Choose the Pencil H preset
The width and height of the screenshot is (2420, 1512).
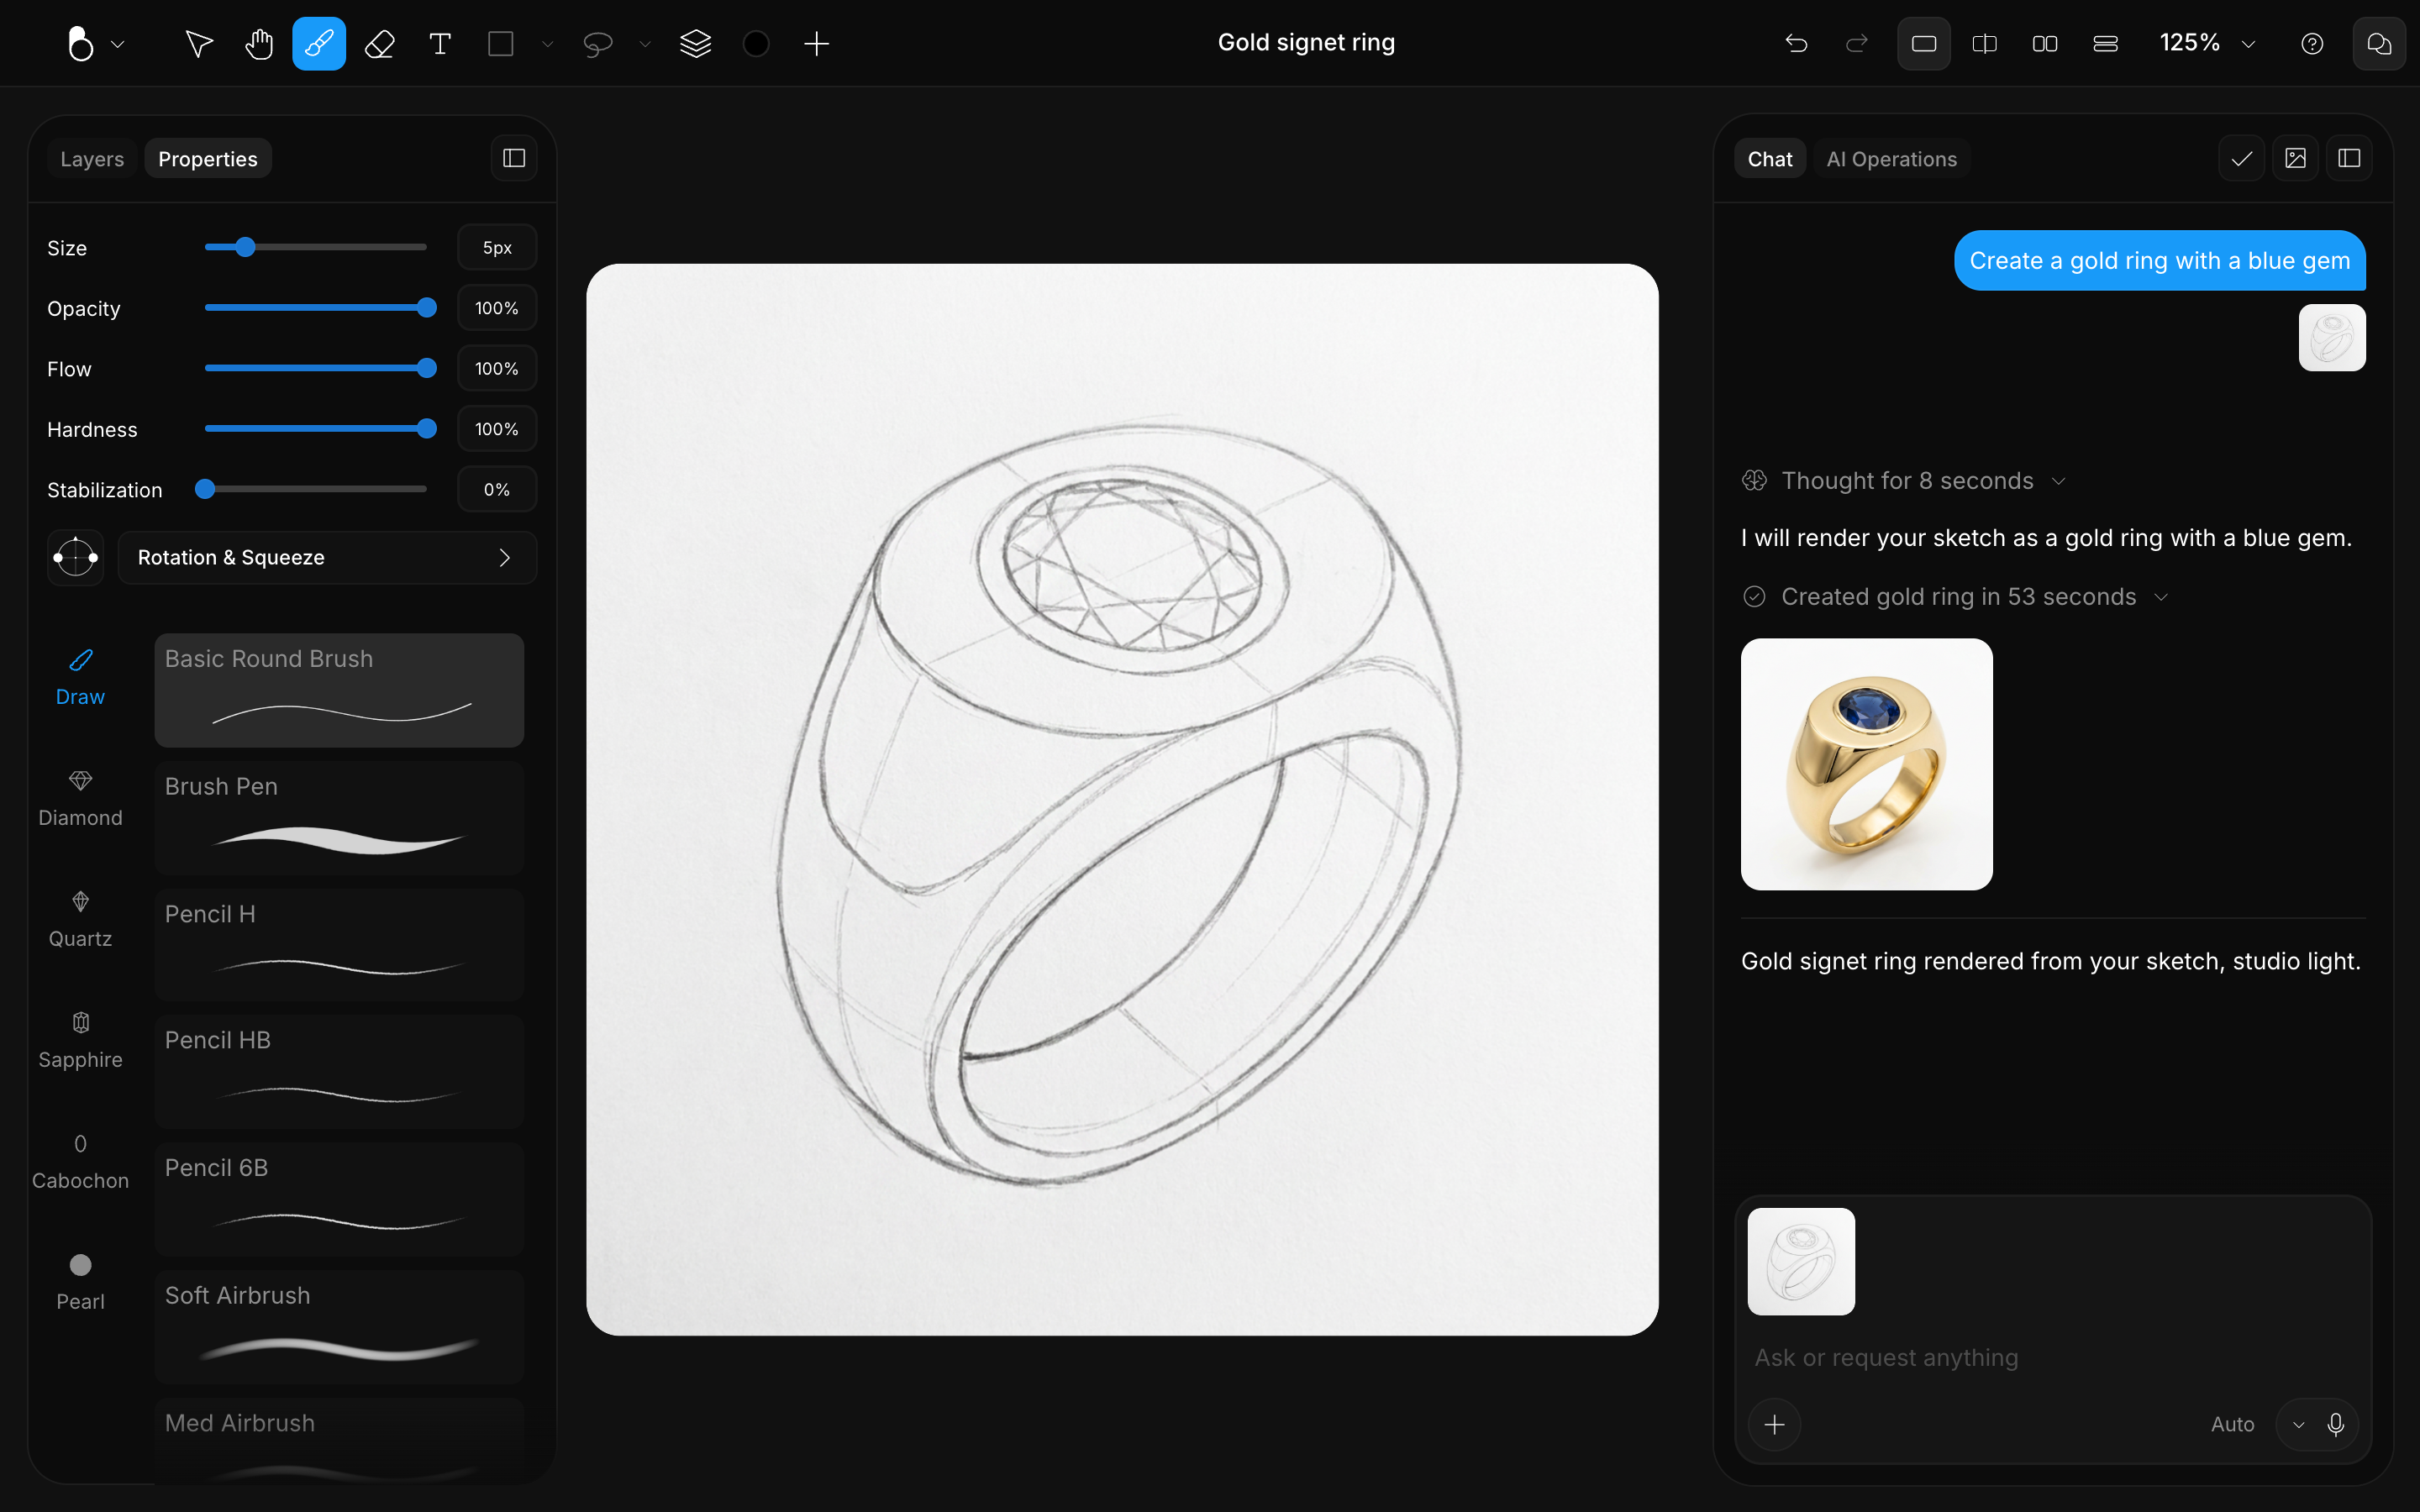(x=339, y=945)
